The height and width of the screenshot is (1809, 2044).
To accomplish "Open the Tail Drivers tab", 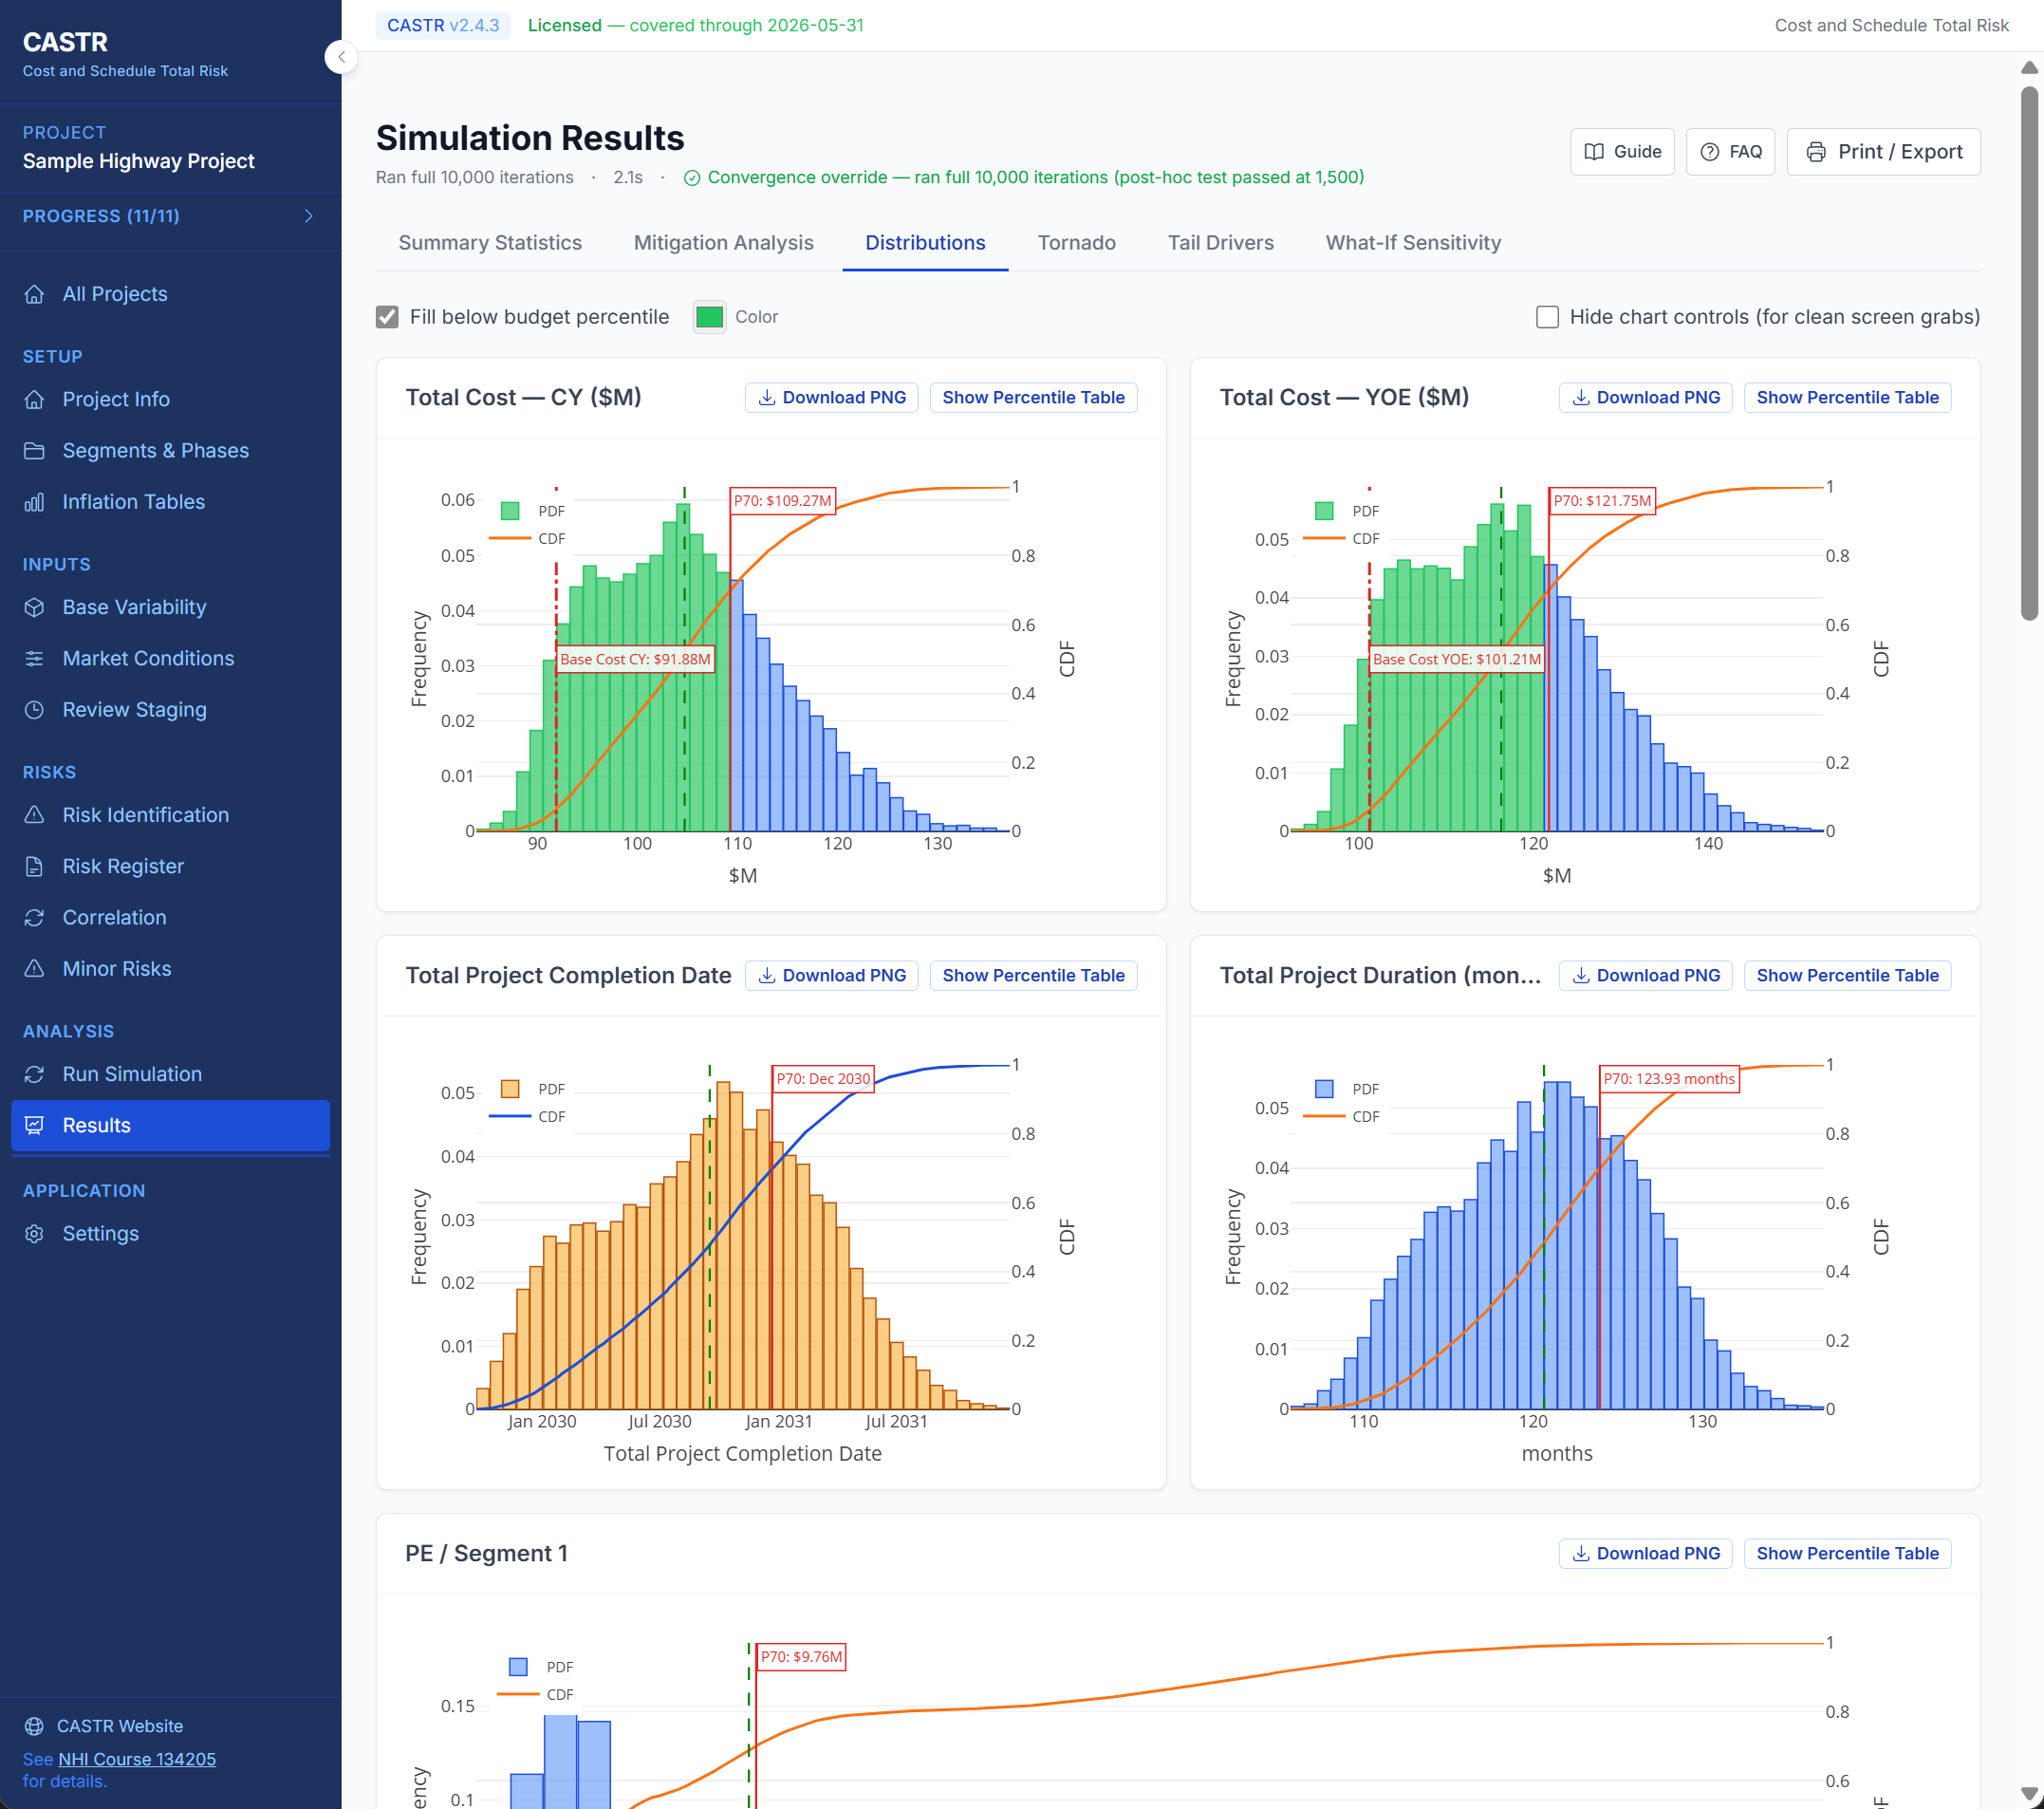I will [1221, 242].
